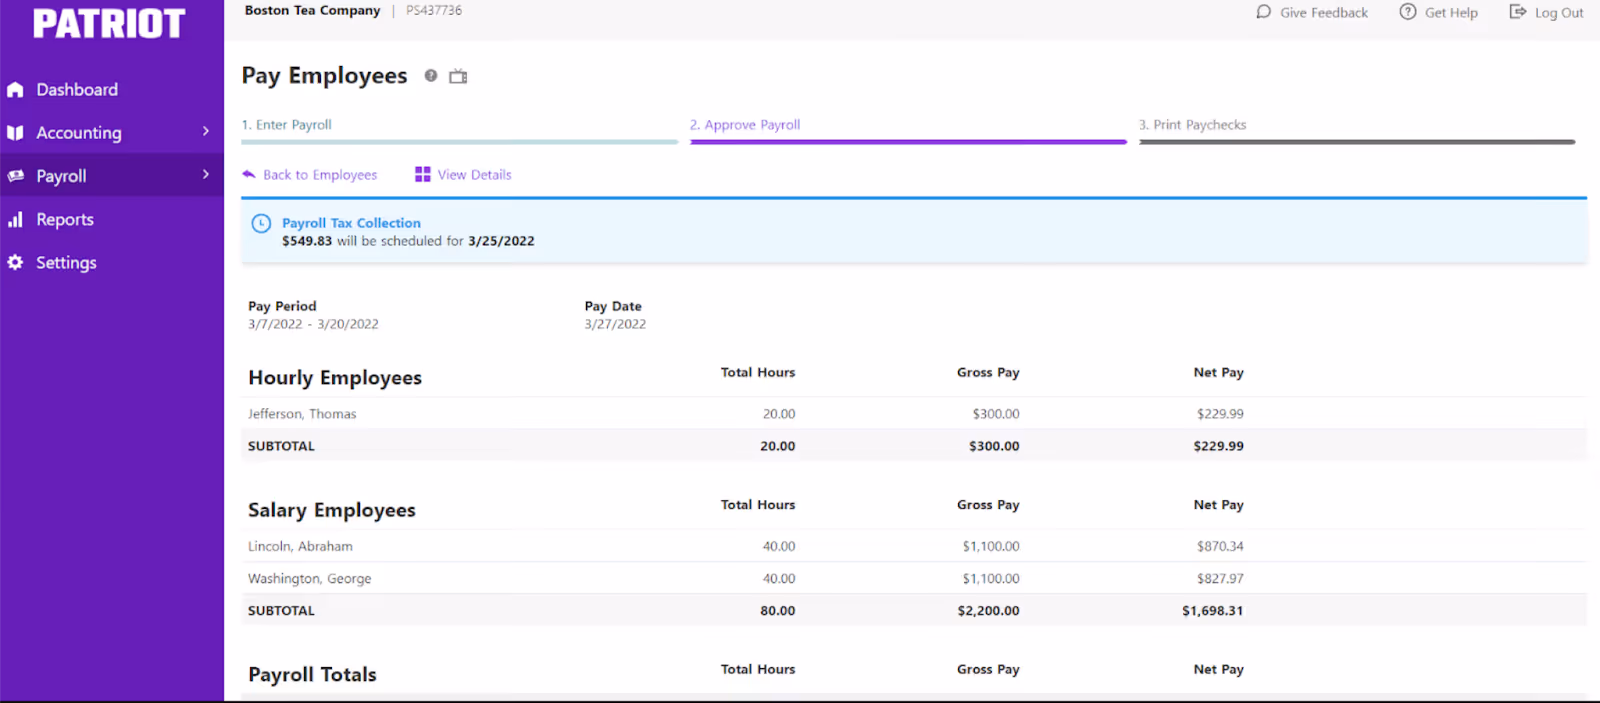Click the video tutorial icon beside Pay Employees
Viewport: 1600px width, 703px height.
[x=458, y=76]
